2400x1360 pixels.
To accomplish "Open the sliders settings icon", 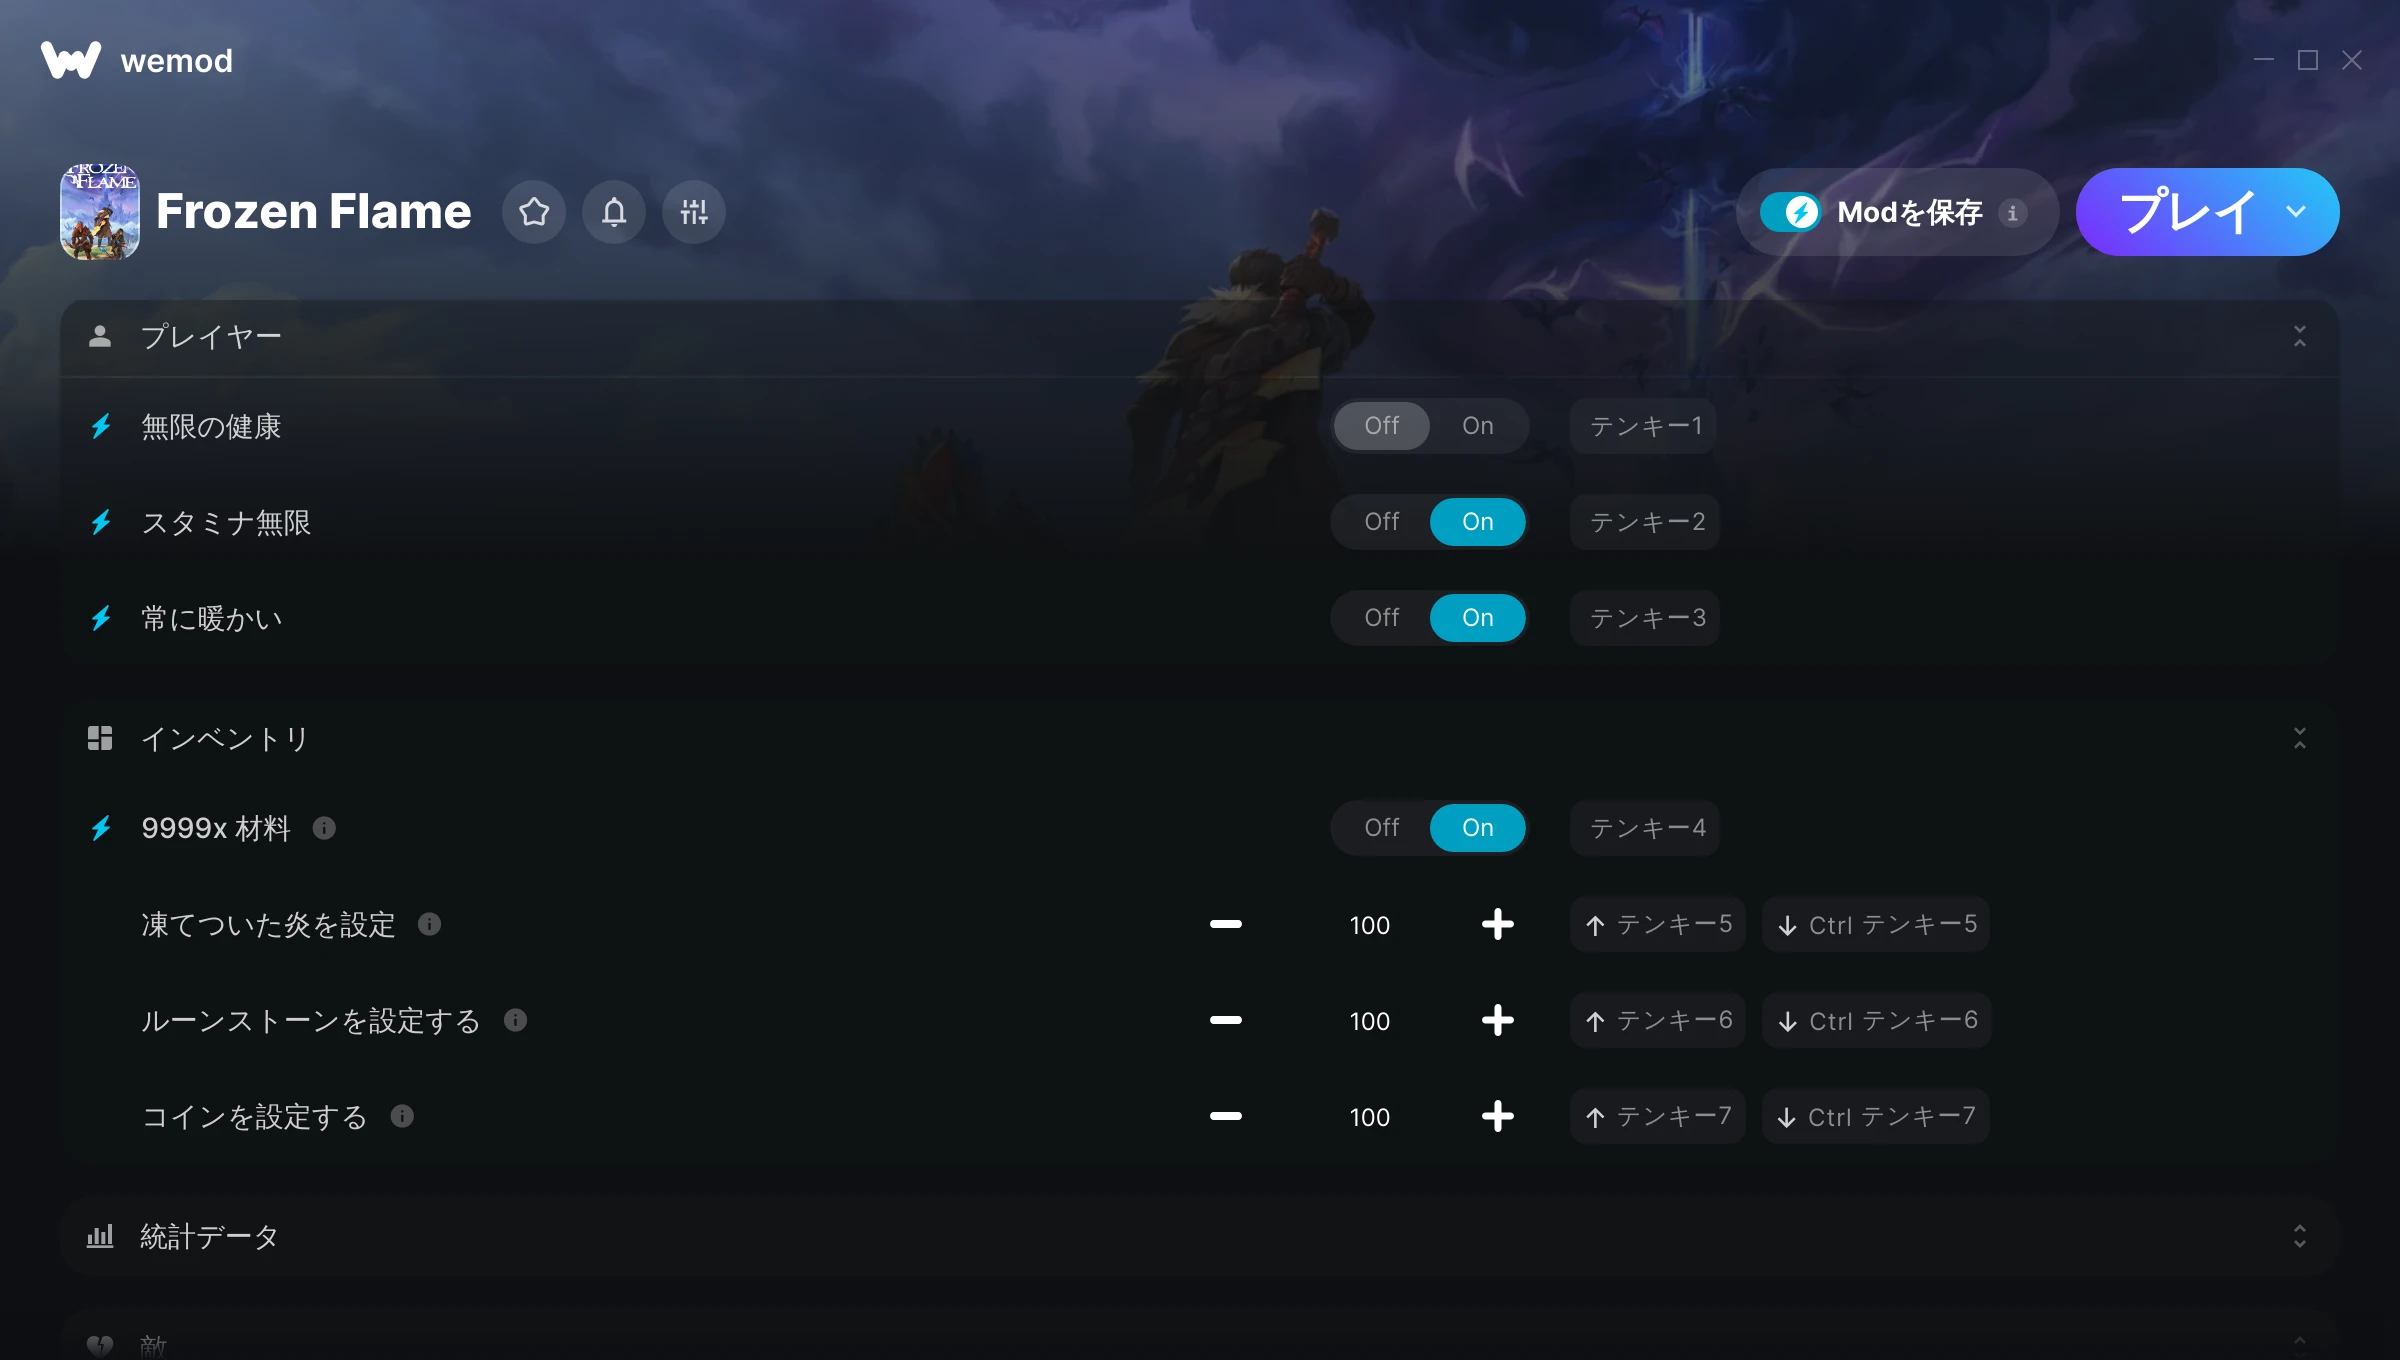I will coord(694,212).
